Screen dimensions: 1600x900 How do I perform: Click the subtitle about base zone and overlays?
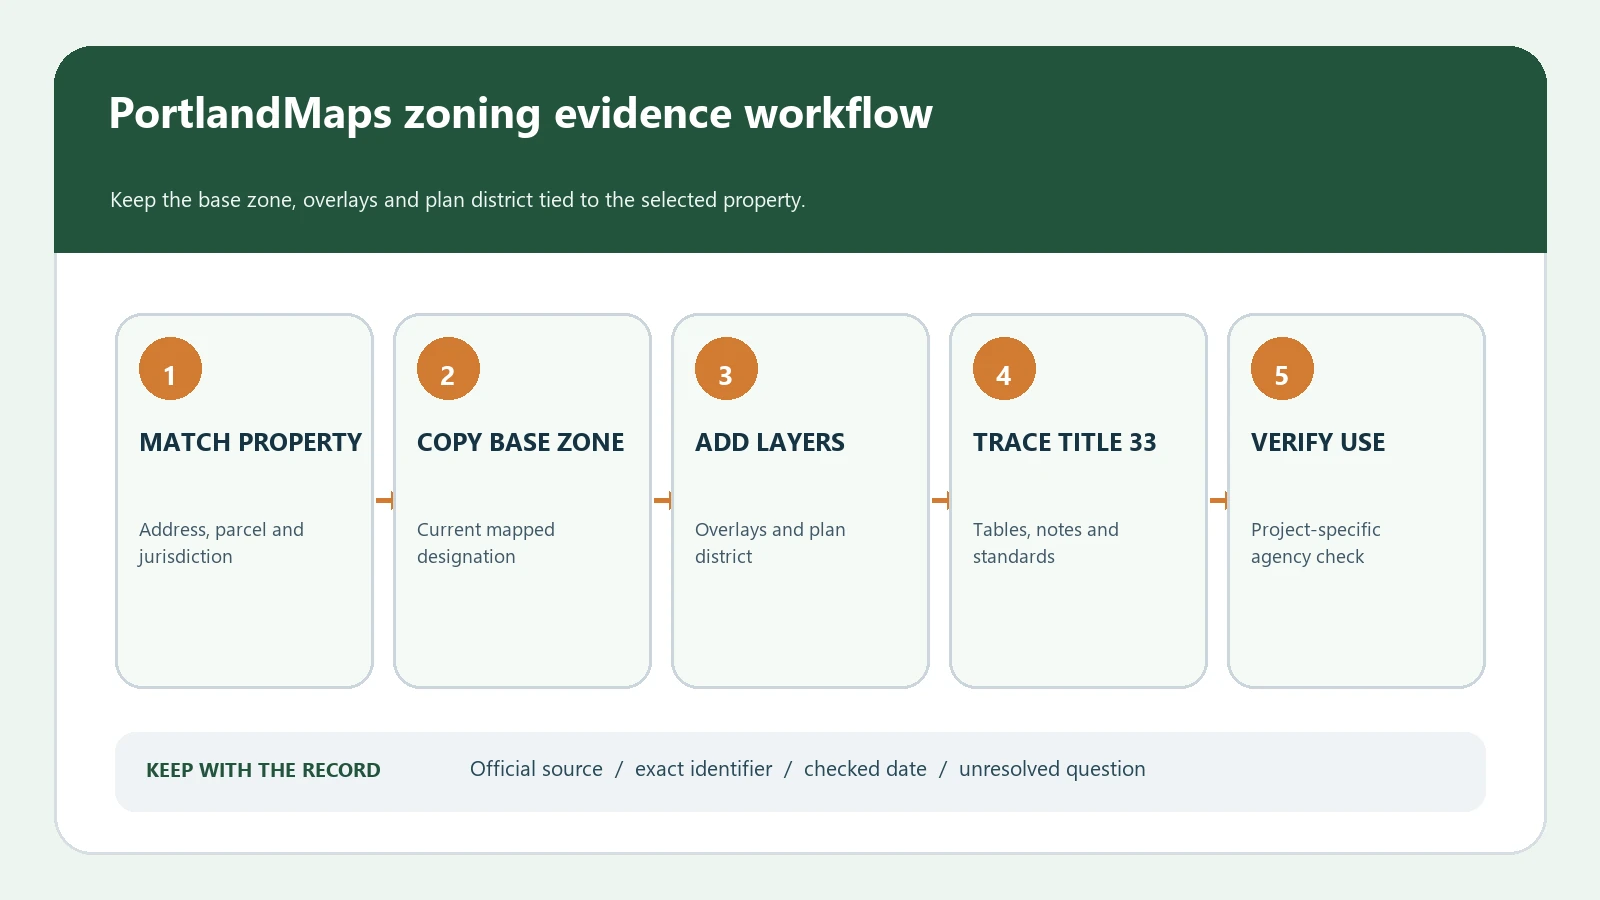coord(458,200)
